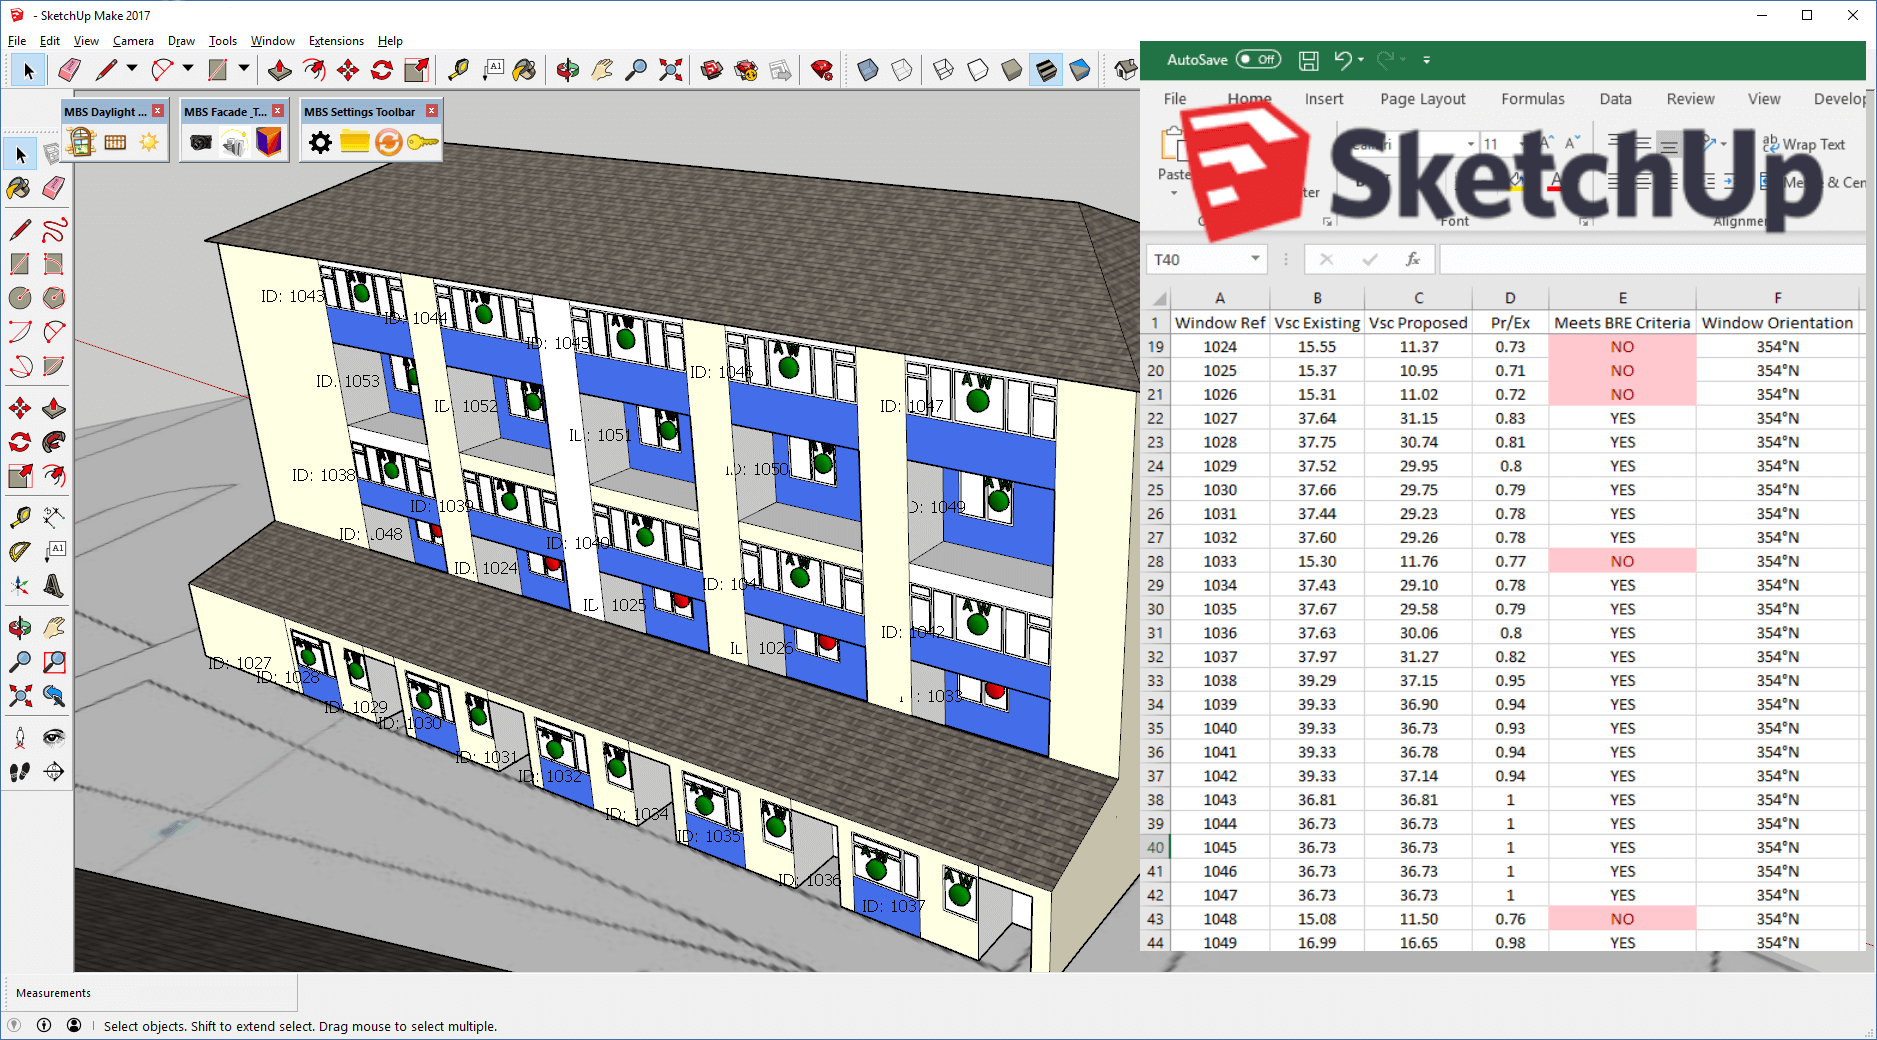Close the MBS Settings Toolbar panel
The height and width of the screenshot is (1040, 1877).
(x=432, y=111)
